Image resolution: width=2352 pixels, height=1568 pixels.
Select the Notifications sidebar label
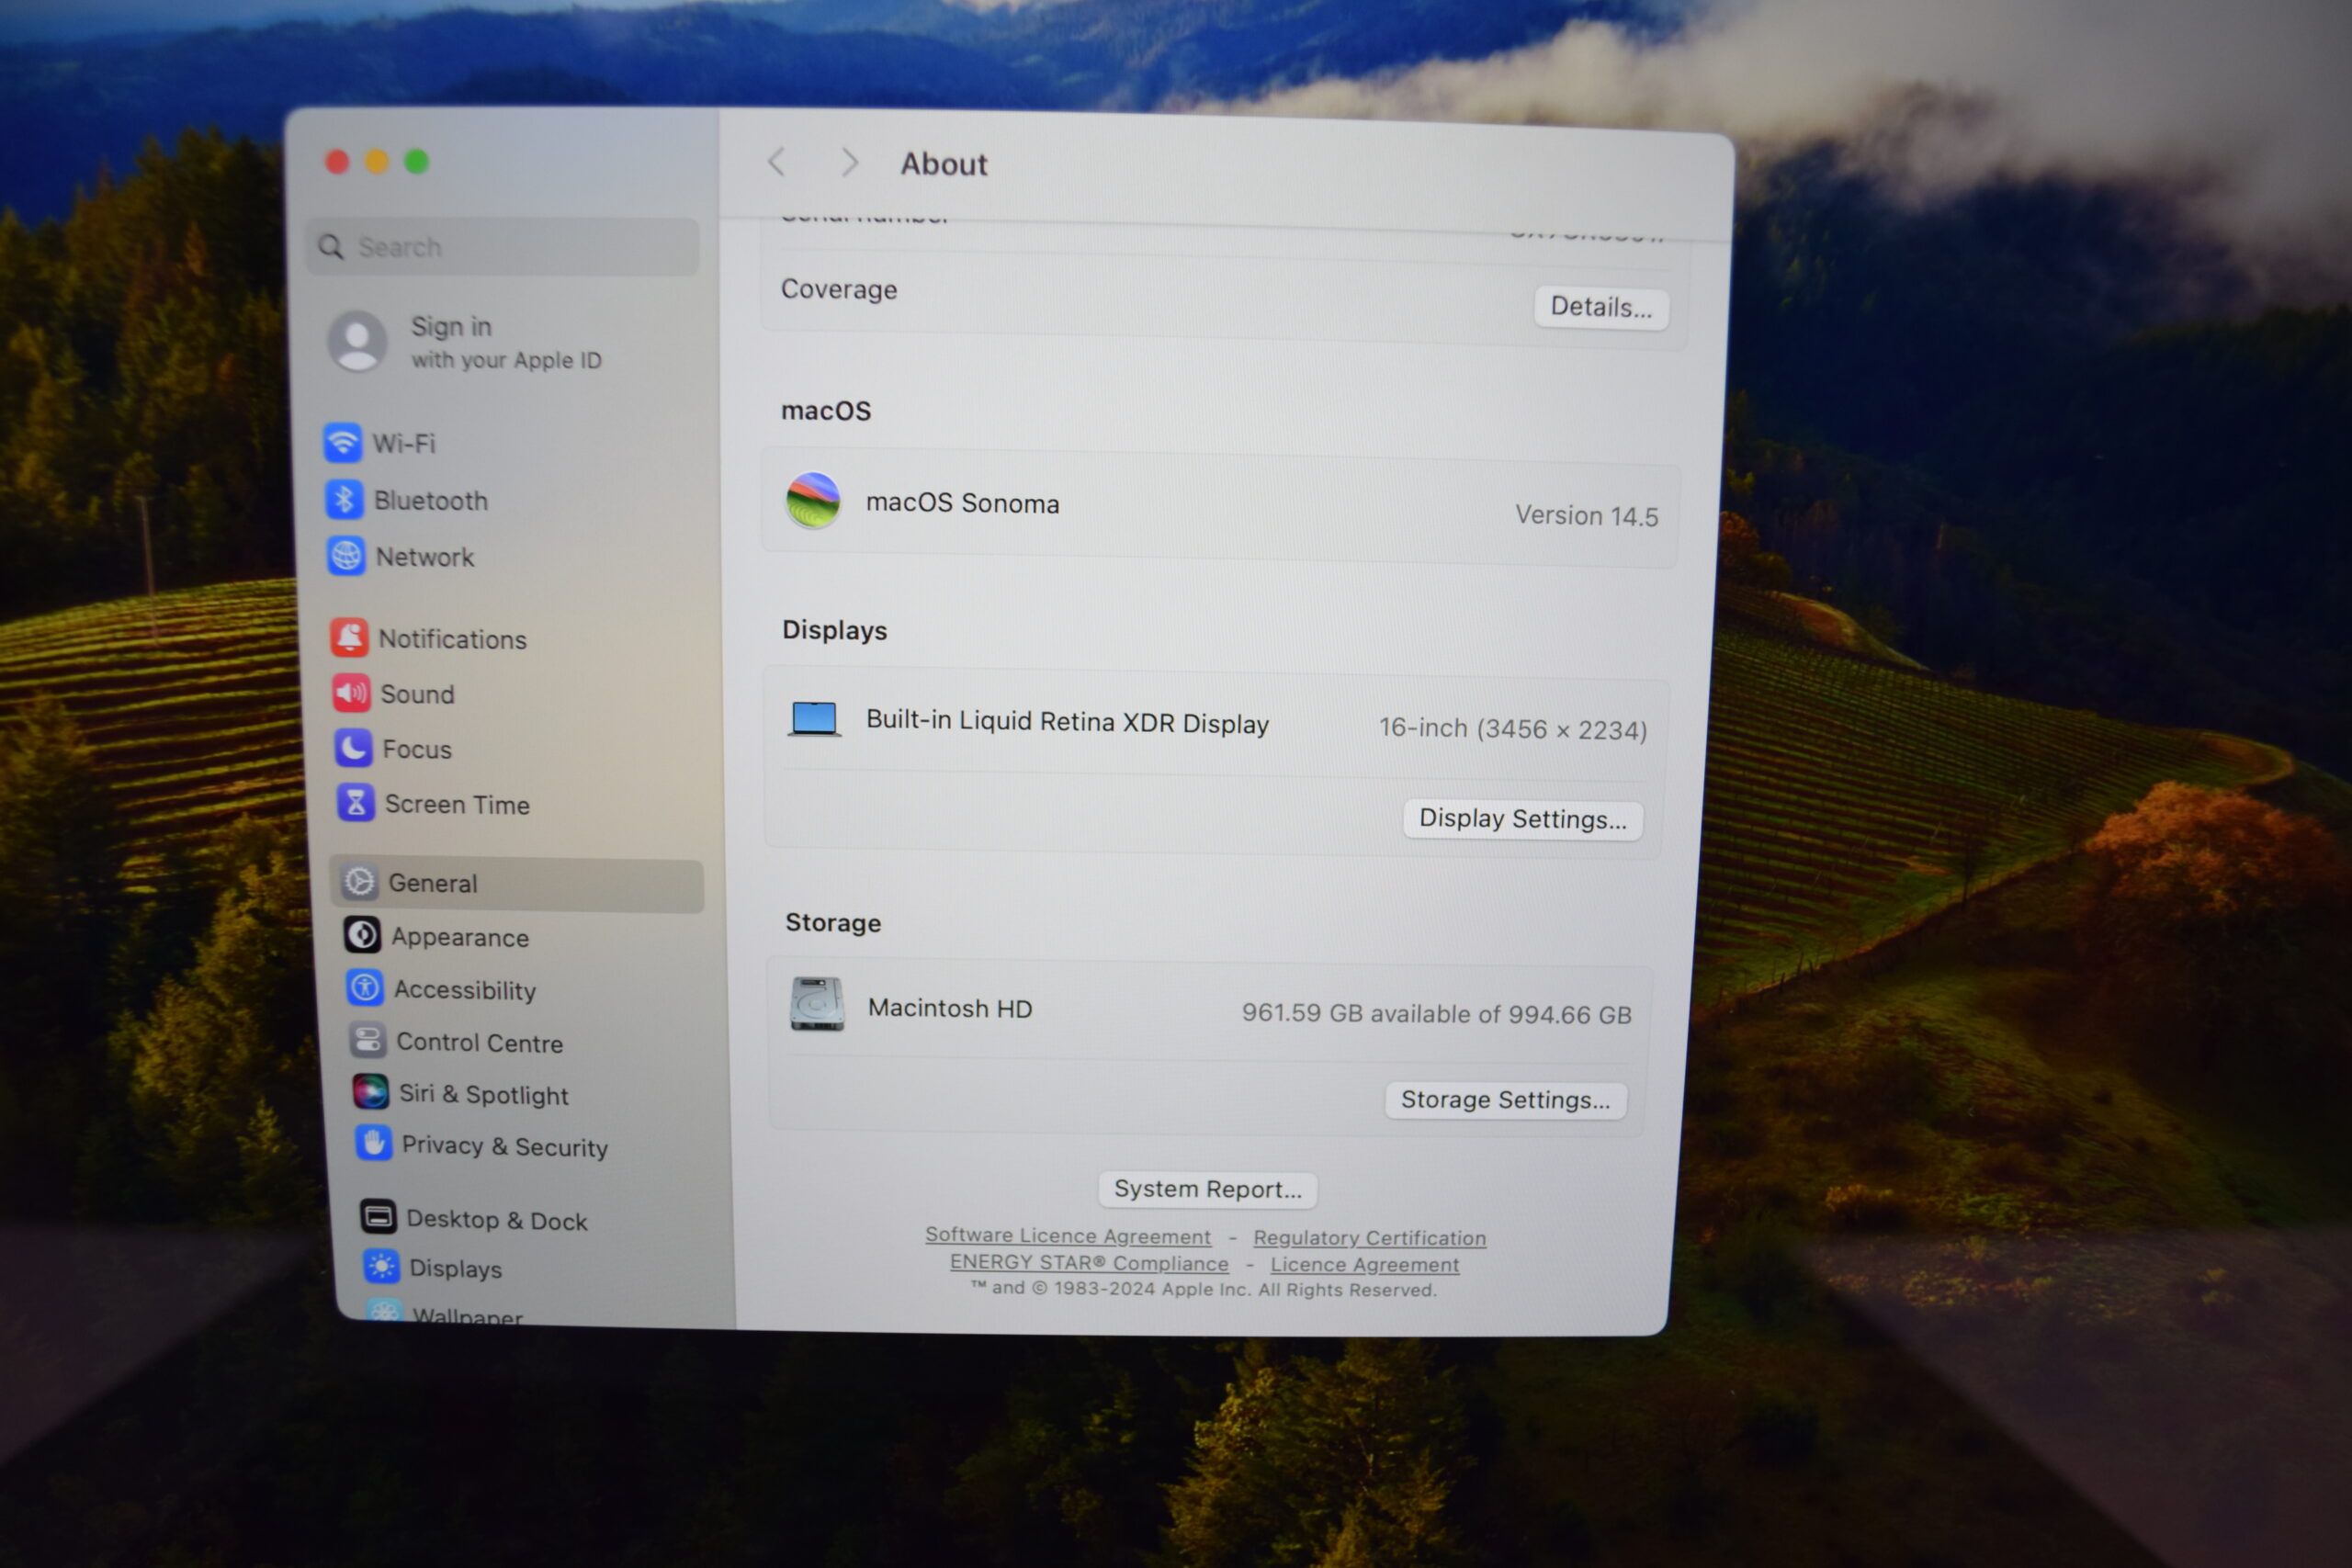pos(452,639)
